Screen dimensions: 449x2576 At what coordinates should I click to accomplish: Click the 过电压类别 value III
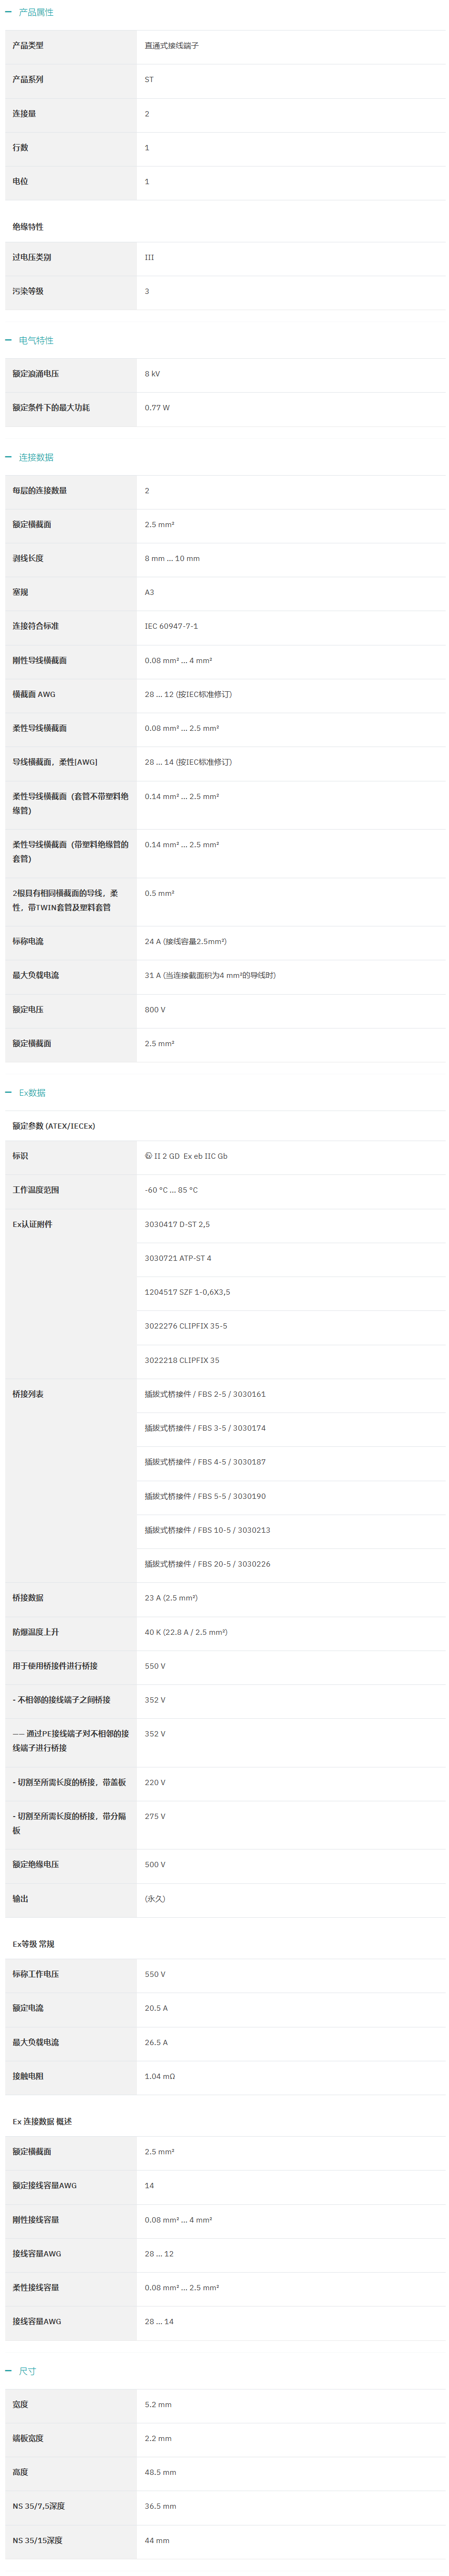pos(149,258)
